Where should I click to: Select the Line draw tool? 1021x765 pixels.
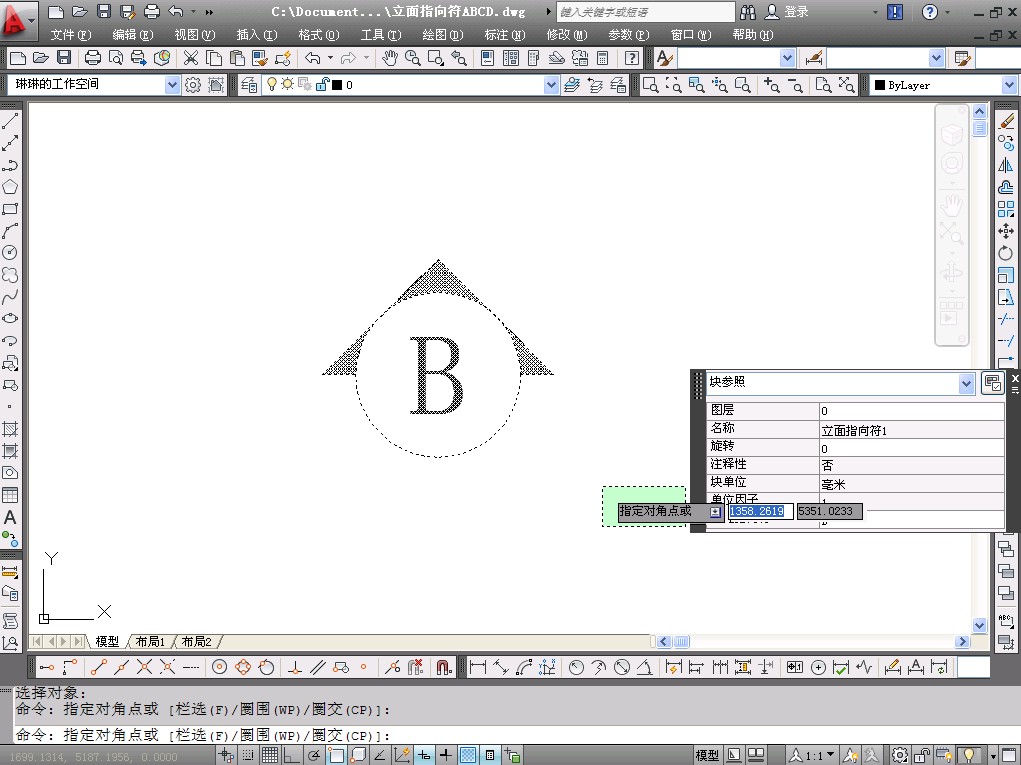point(10,121)
